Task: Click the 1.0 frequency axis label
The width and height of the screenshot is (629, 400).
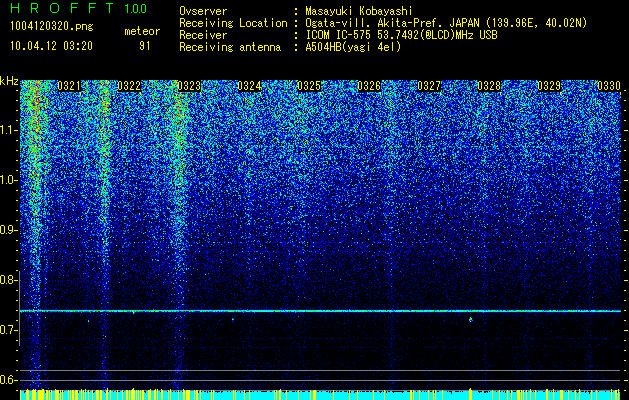Action: point(8,181)
